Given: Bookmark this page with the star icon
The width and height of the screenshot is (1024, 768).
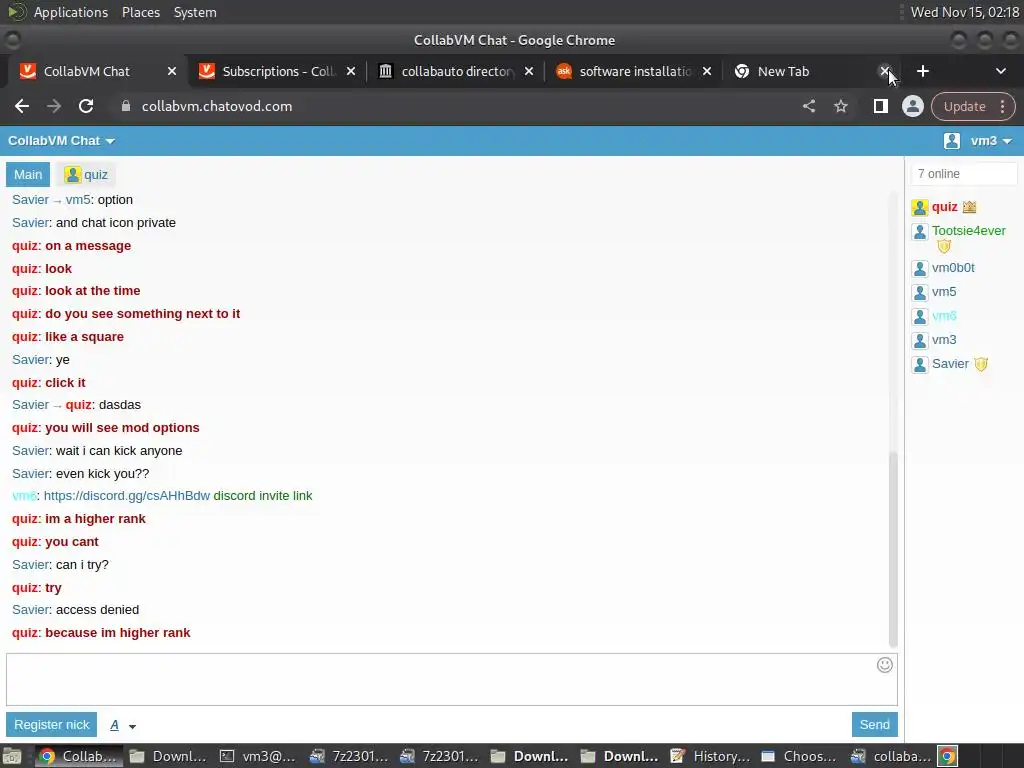Looking at the screenshot, I should [x=840, y=106].
